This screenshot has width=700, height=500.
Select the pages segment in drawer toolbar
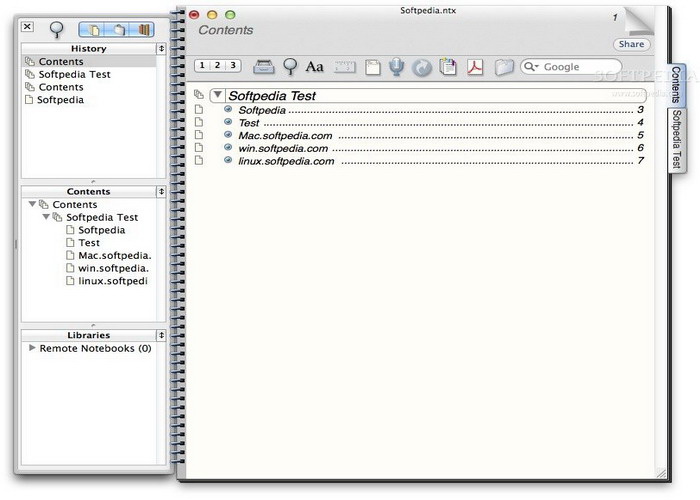(91, 30)
